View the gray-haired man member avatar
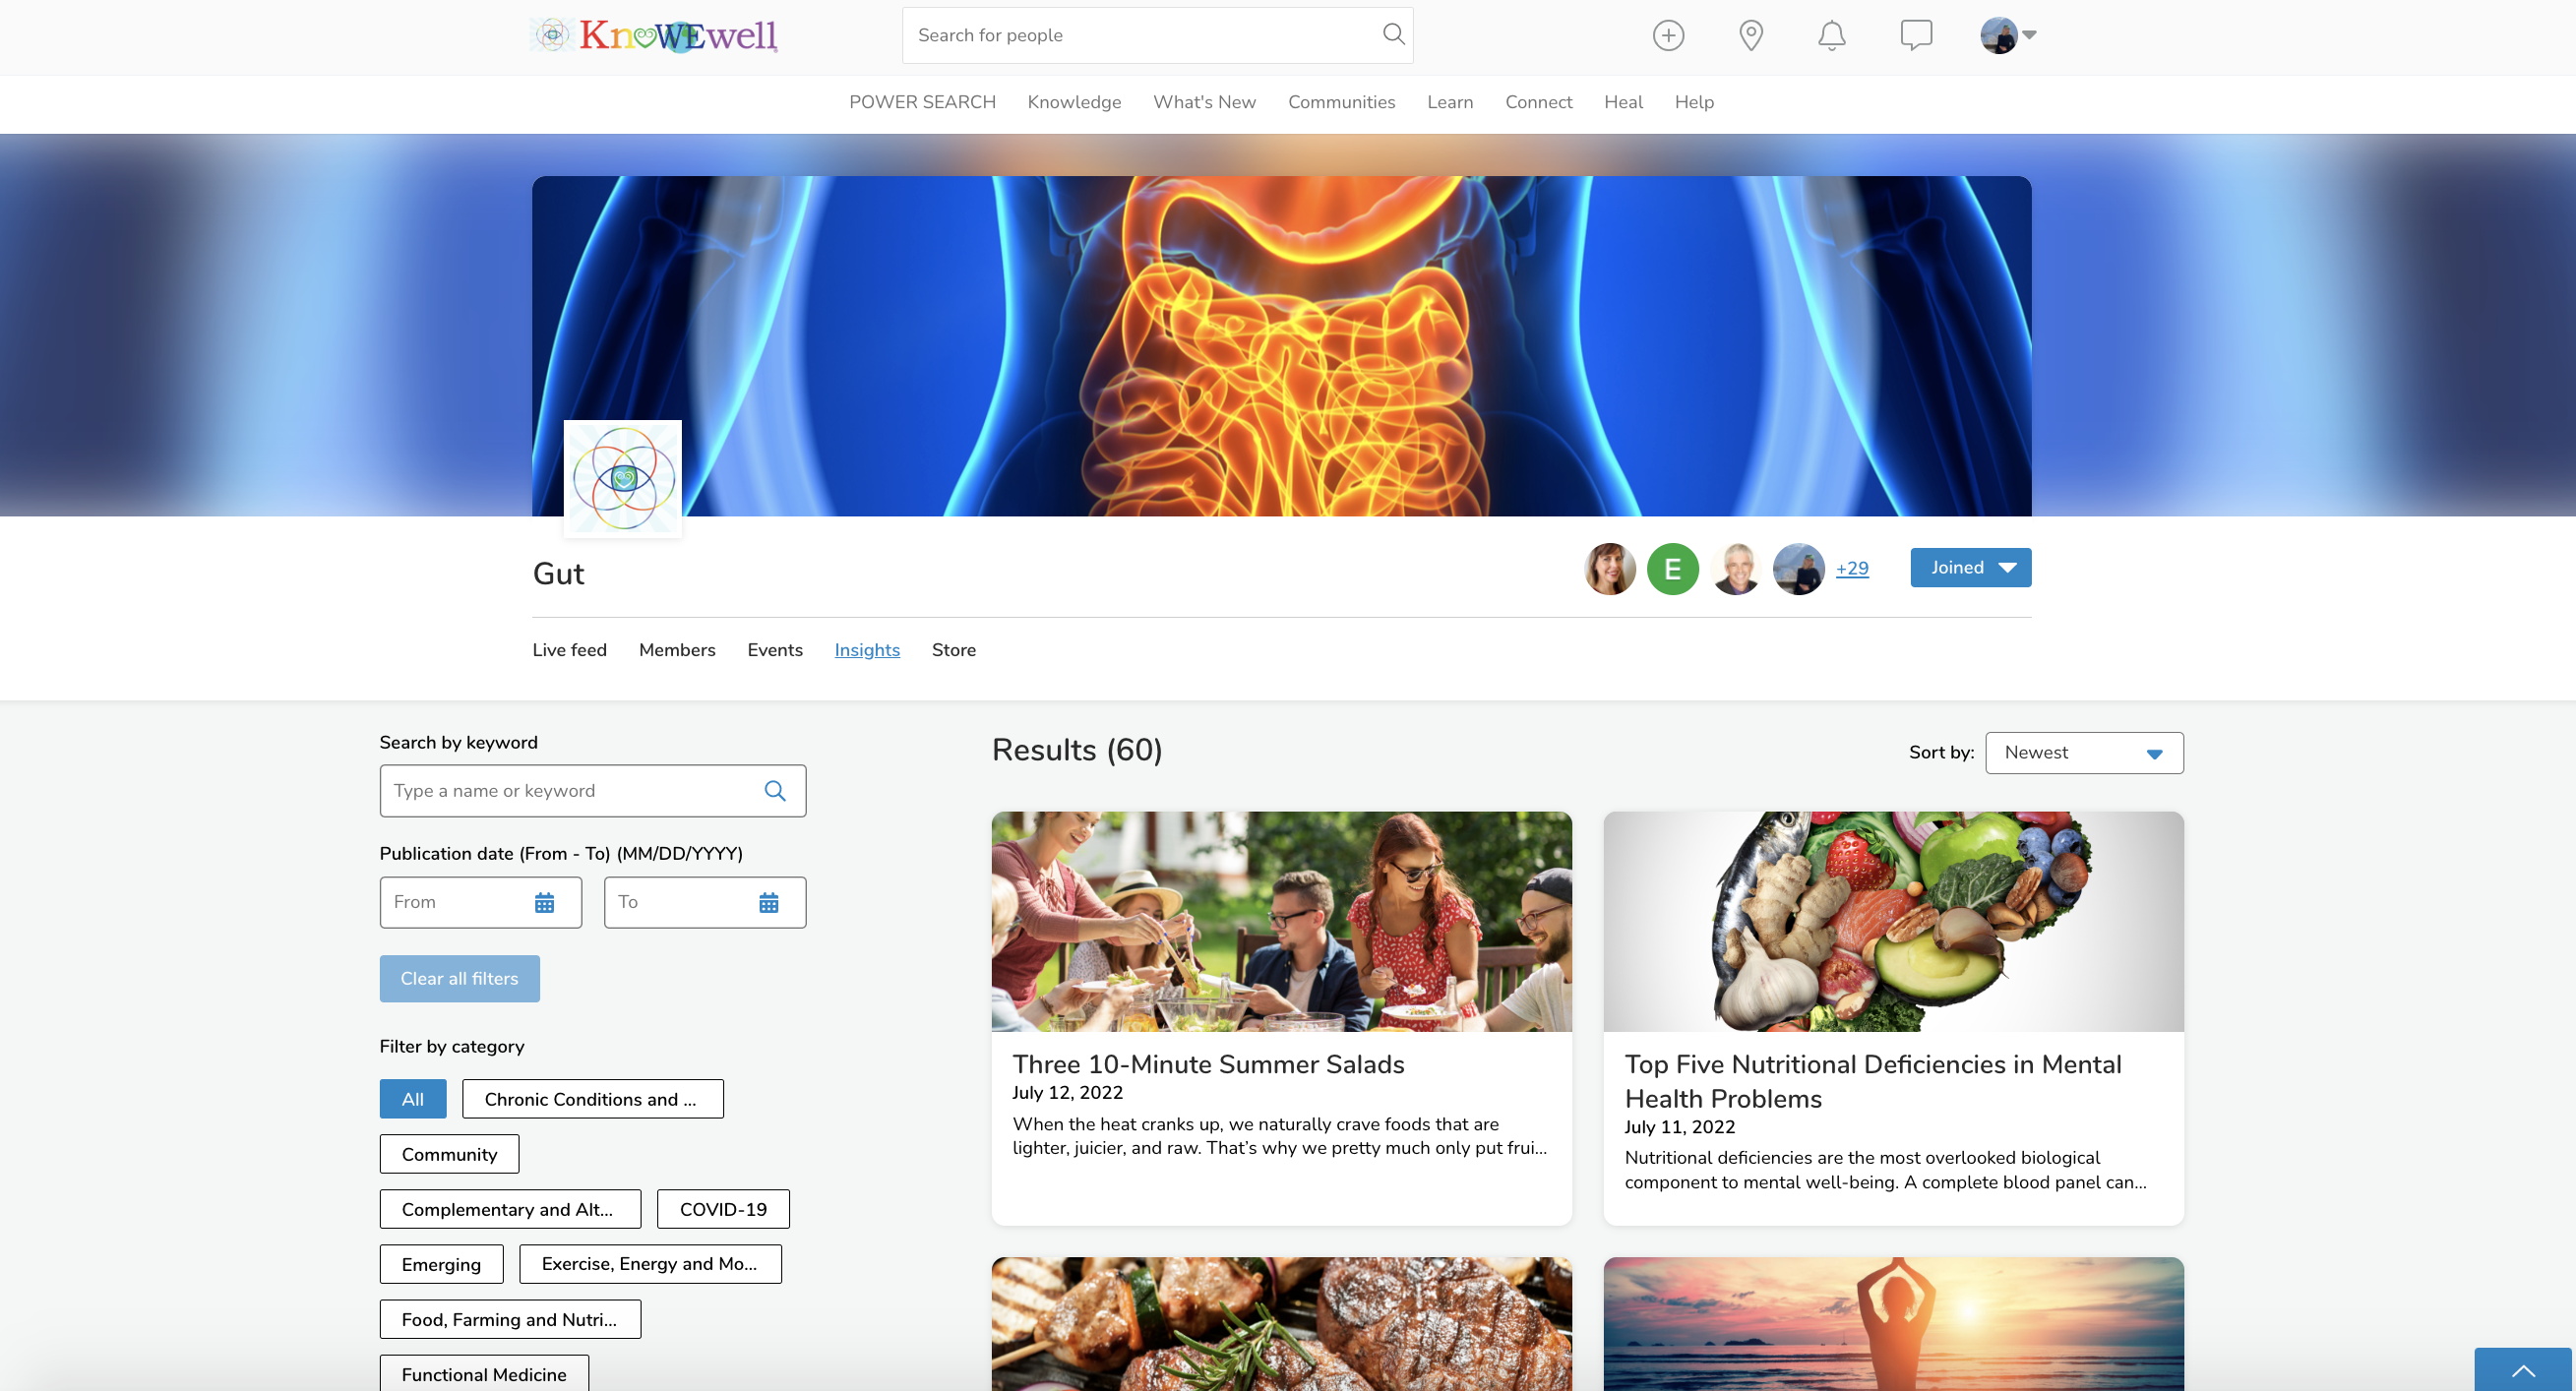Viewport: 2576px width, 1391px height. (x=1736, y=569)
